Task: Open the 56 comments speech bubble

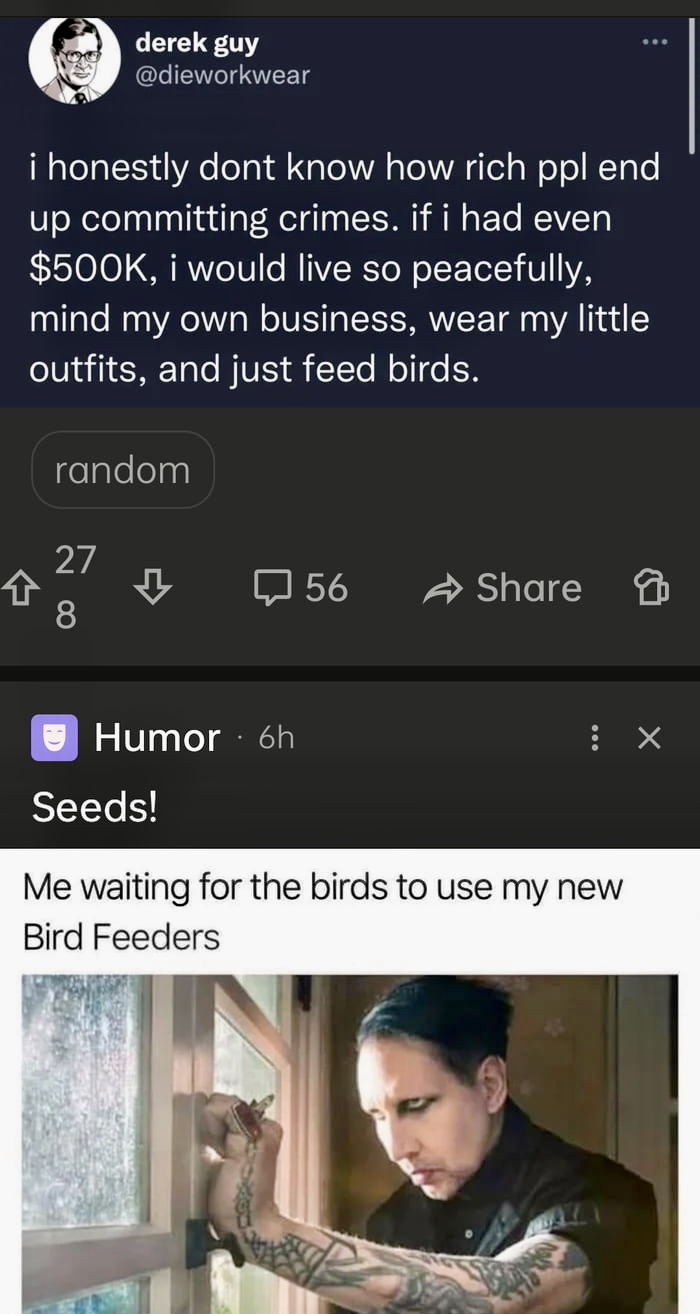Action: 270,588
